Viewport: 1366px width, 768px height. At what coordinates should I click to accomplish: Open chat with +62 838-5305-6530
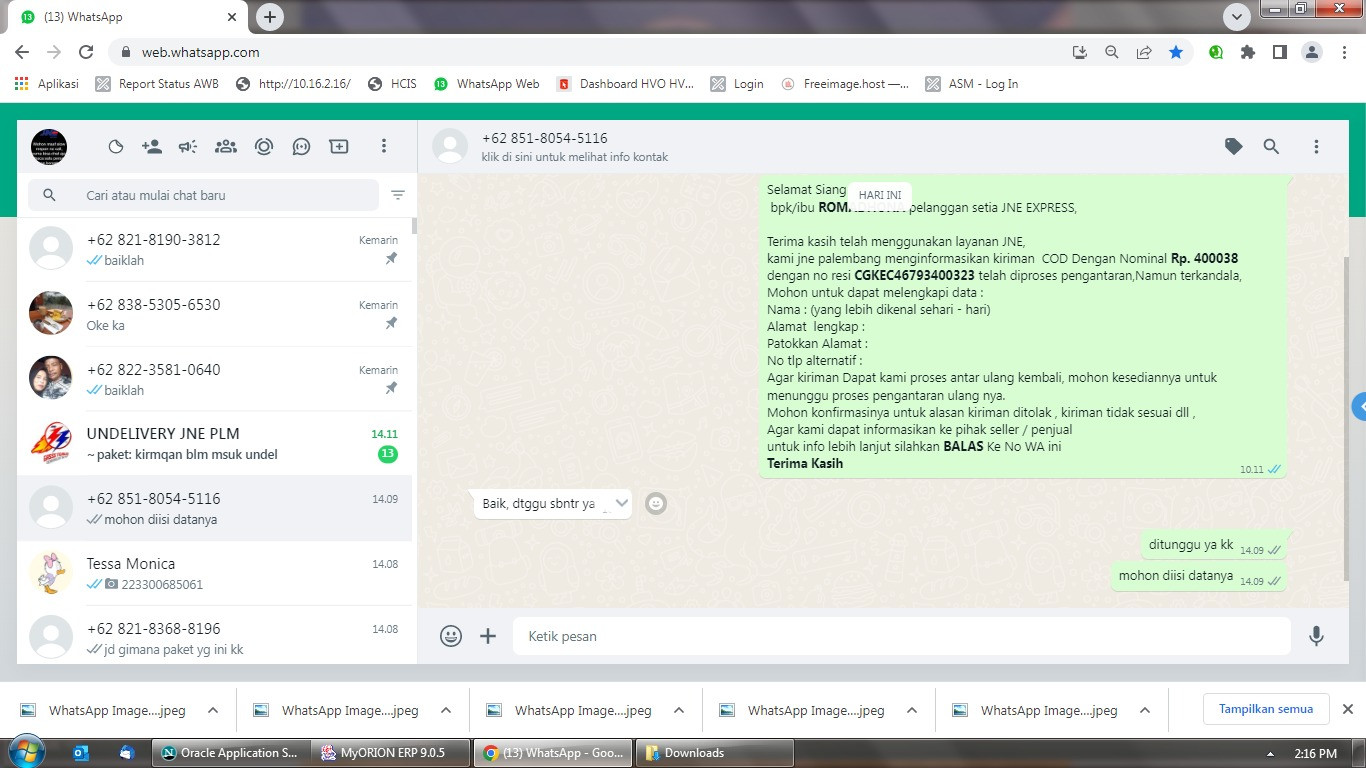click(x=214, y=314)
